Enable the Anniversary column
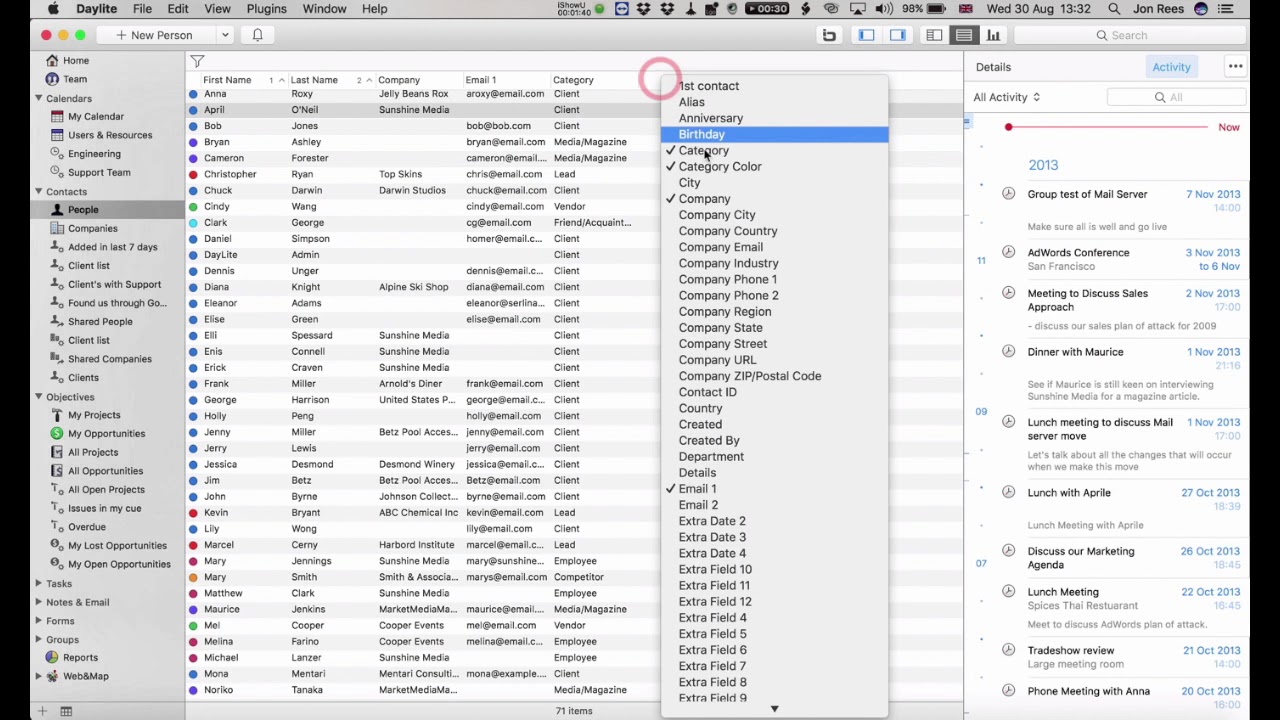This screenshot has height=720, width=1280. 773,118
